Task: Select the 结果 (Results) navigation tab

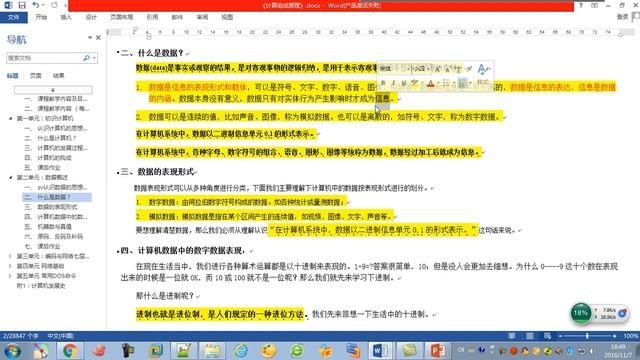Action: [x=58, y=76]
